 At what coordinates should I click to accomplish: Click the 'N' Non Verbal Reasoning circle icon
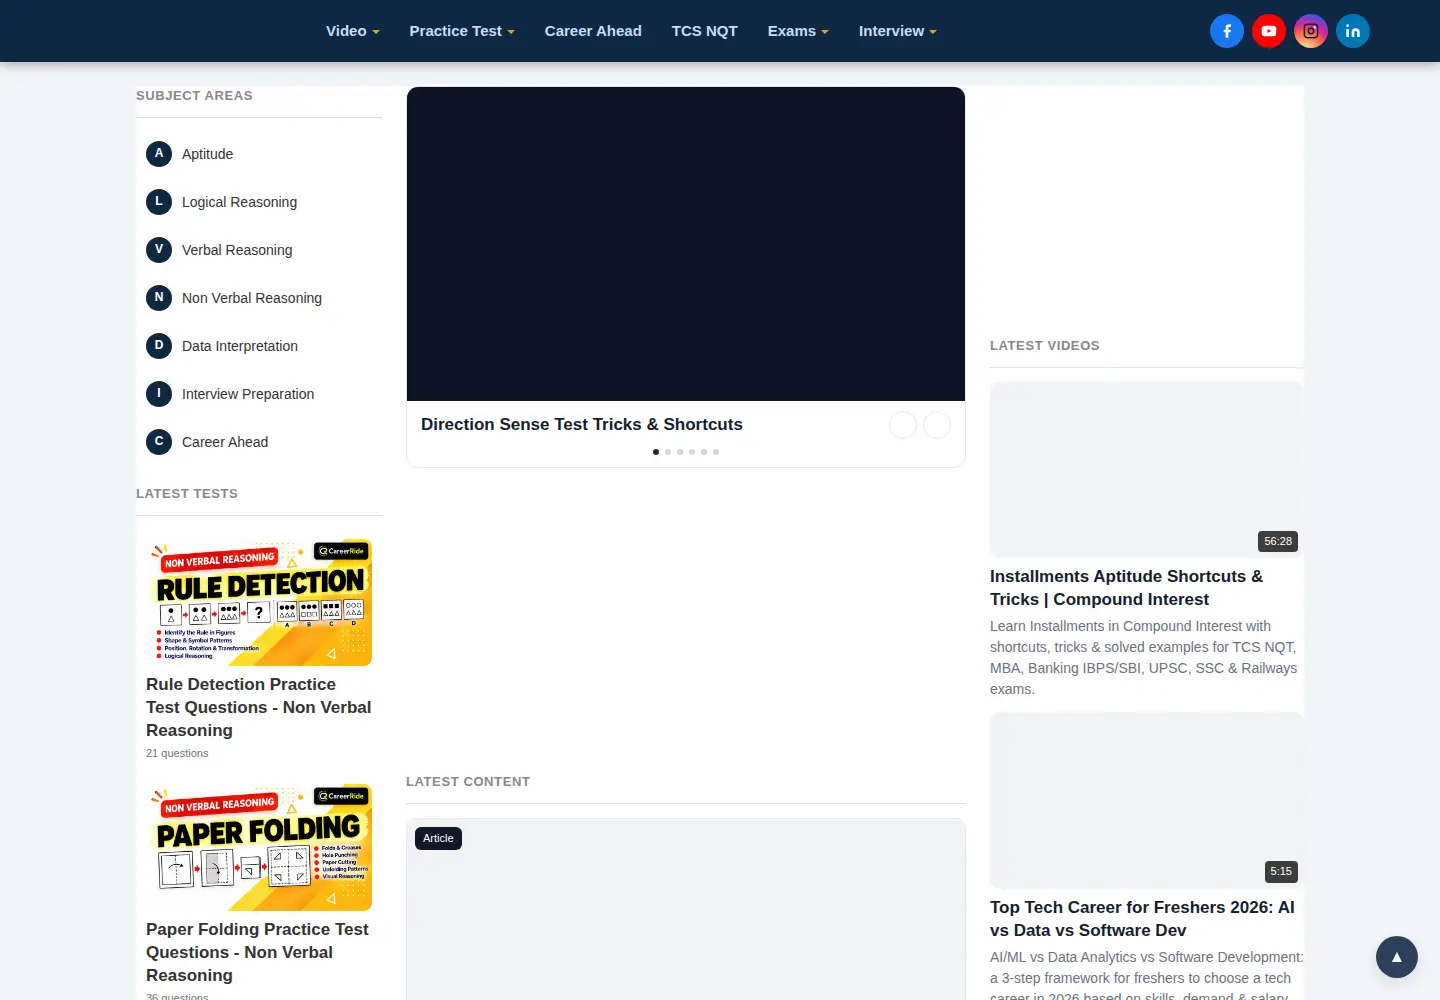(x=159, y=297)
